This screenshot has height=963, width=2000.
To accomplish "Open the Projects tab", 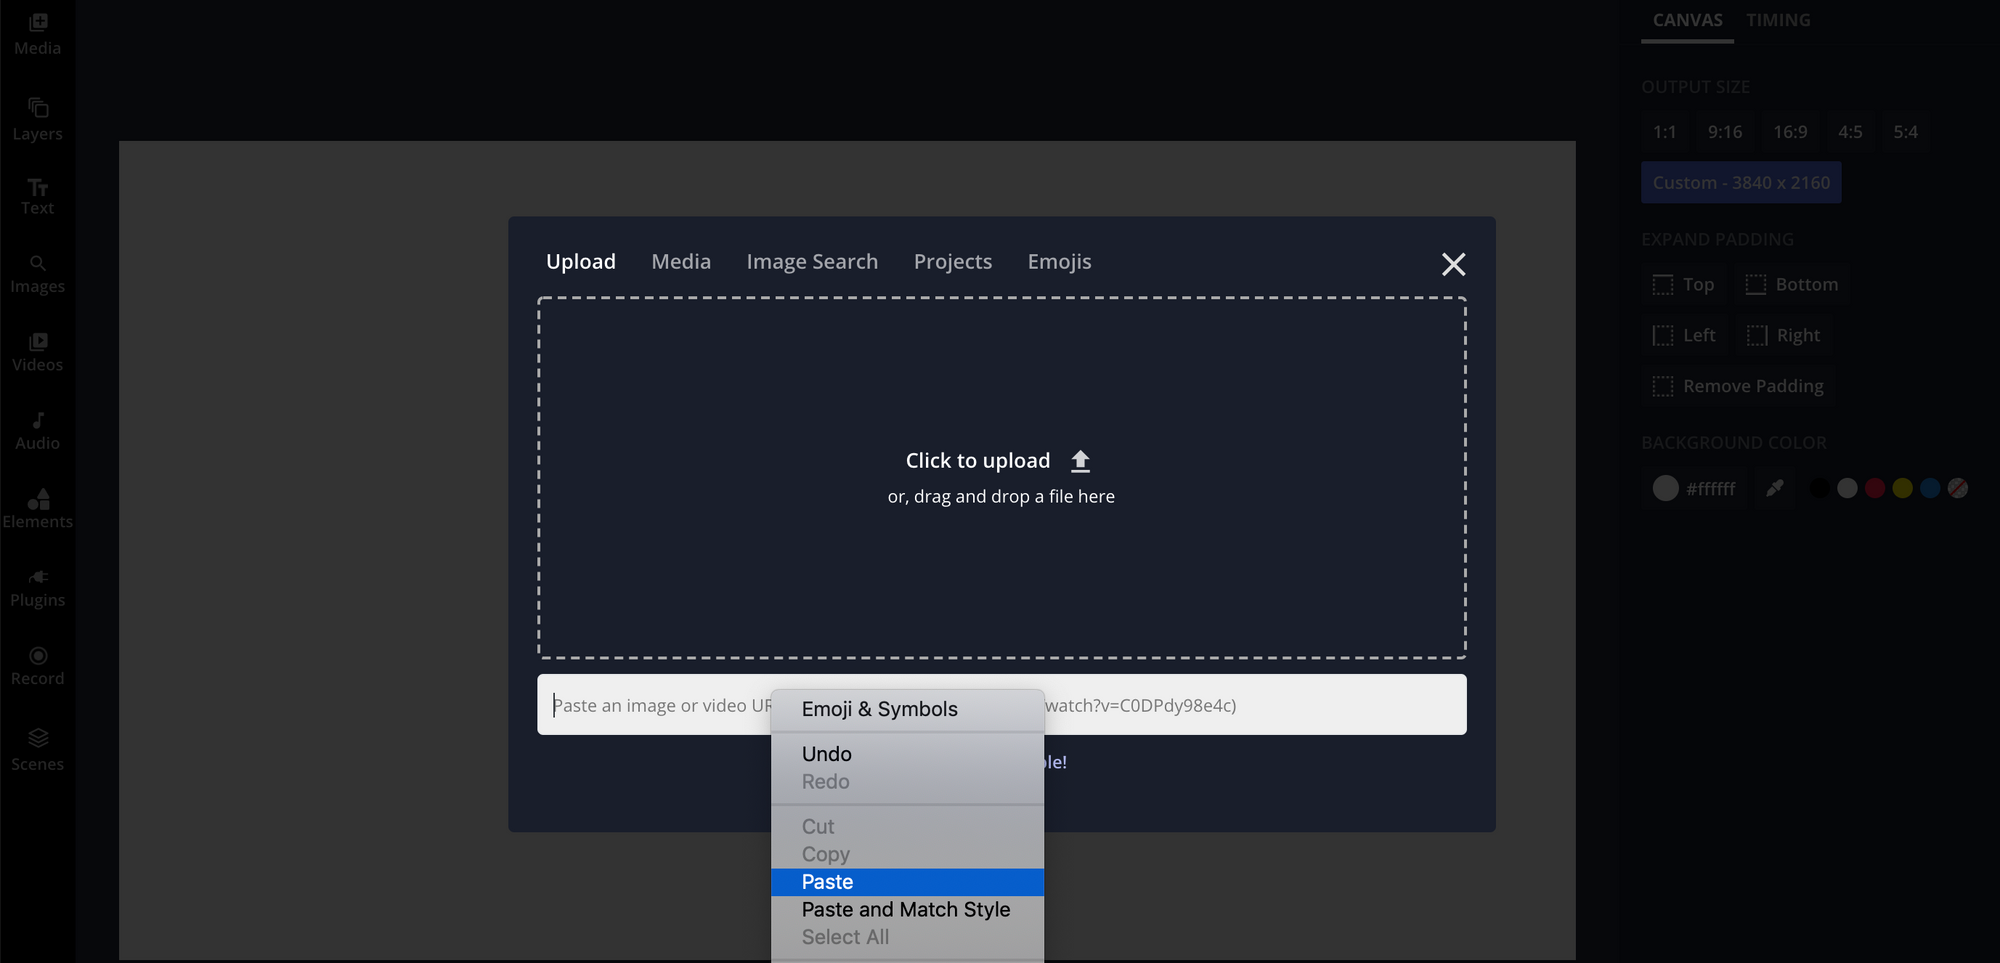I will pyautogui.click(x=952, y=262).
